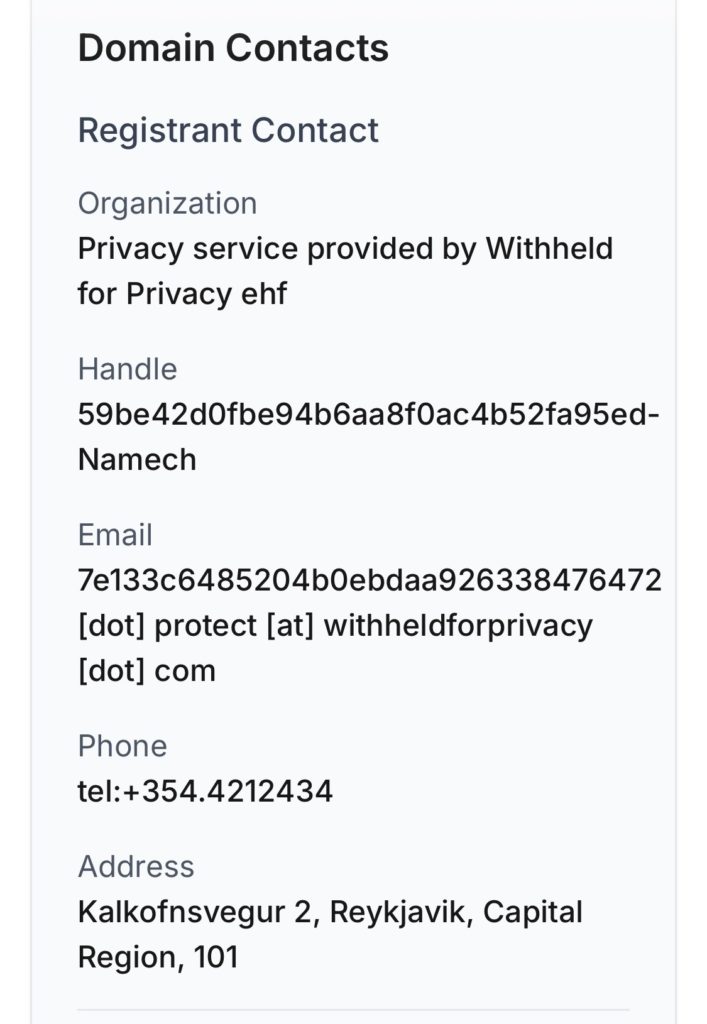This screenshot has width=707, height=1024.
Task: Click the 'for Privacy ehf' text line
Action: [x=182, y=294]
